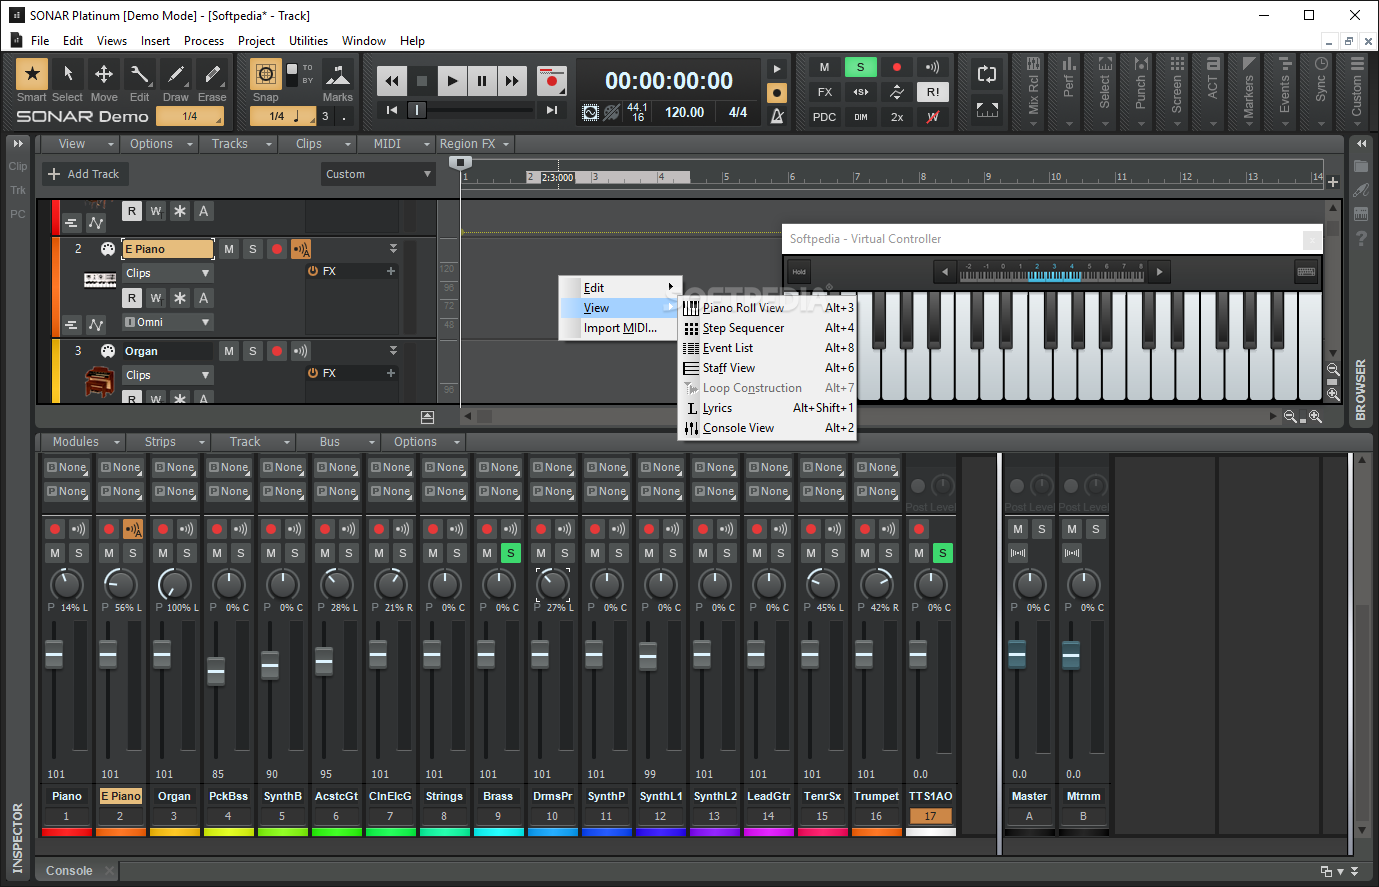The image size is (1379, 887).
Task: Mute the Piano console strip
Action: coord(55,553)
